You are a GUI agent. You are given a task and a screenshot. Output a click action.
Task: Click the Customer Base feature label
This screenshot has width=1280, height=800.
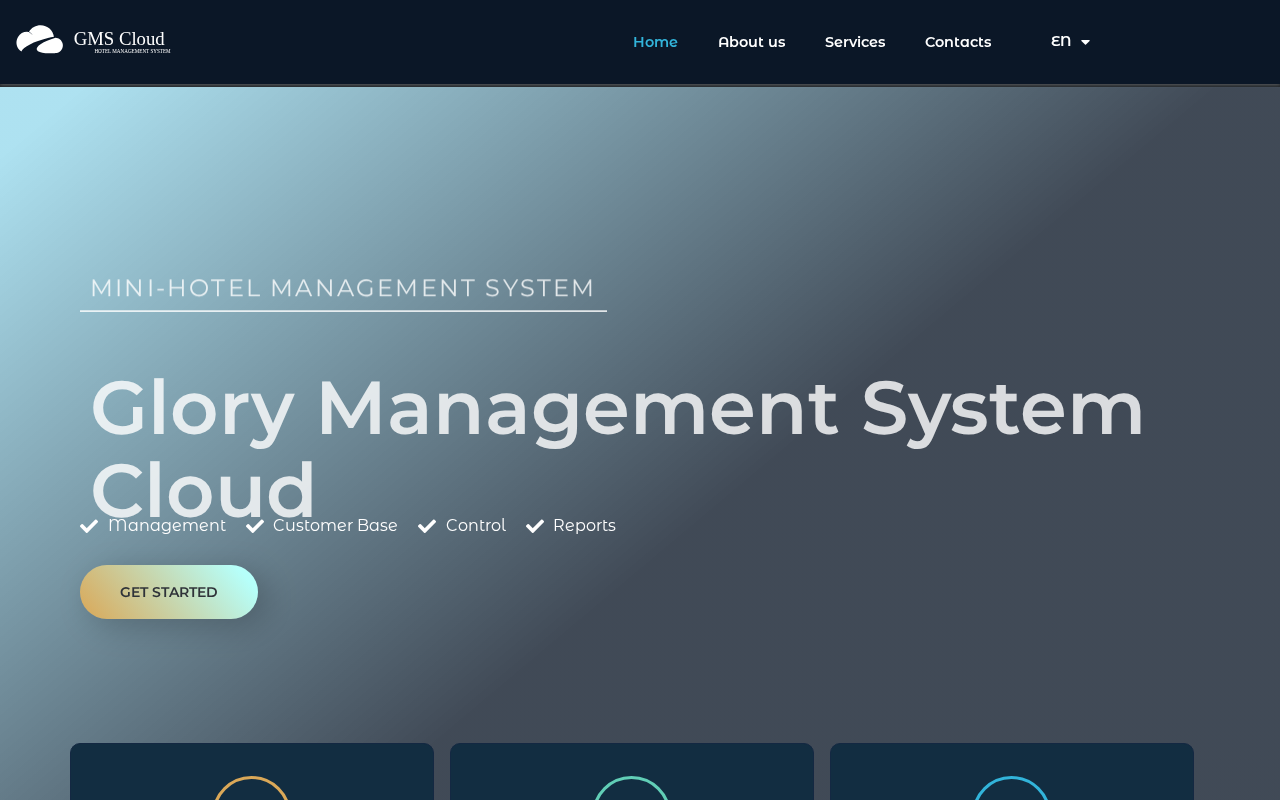coord(335,526)
